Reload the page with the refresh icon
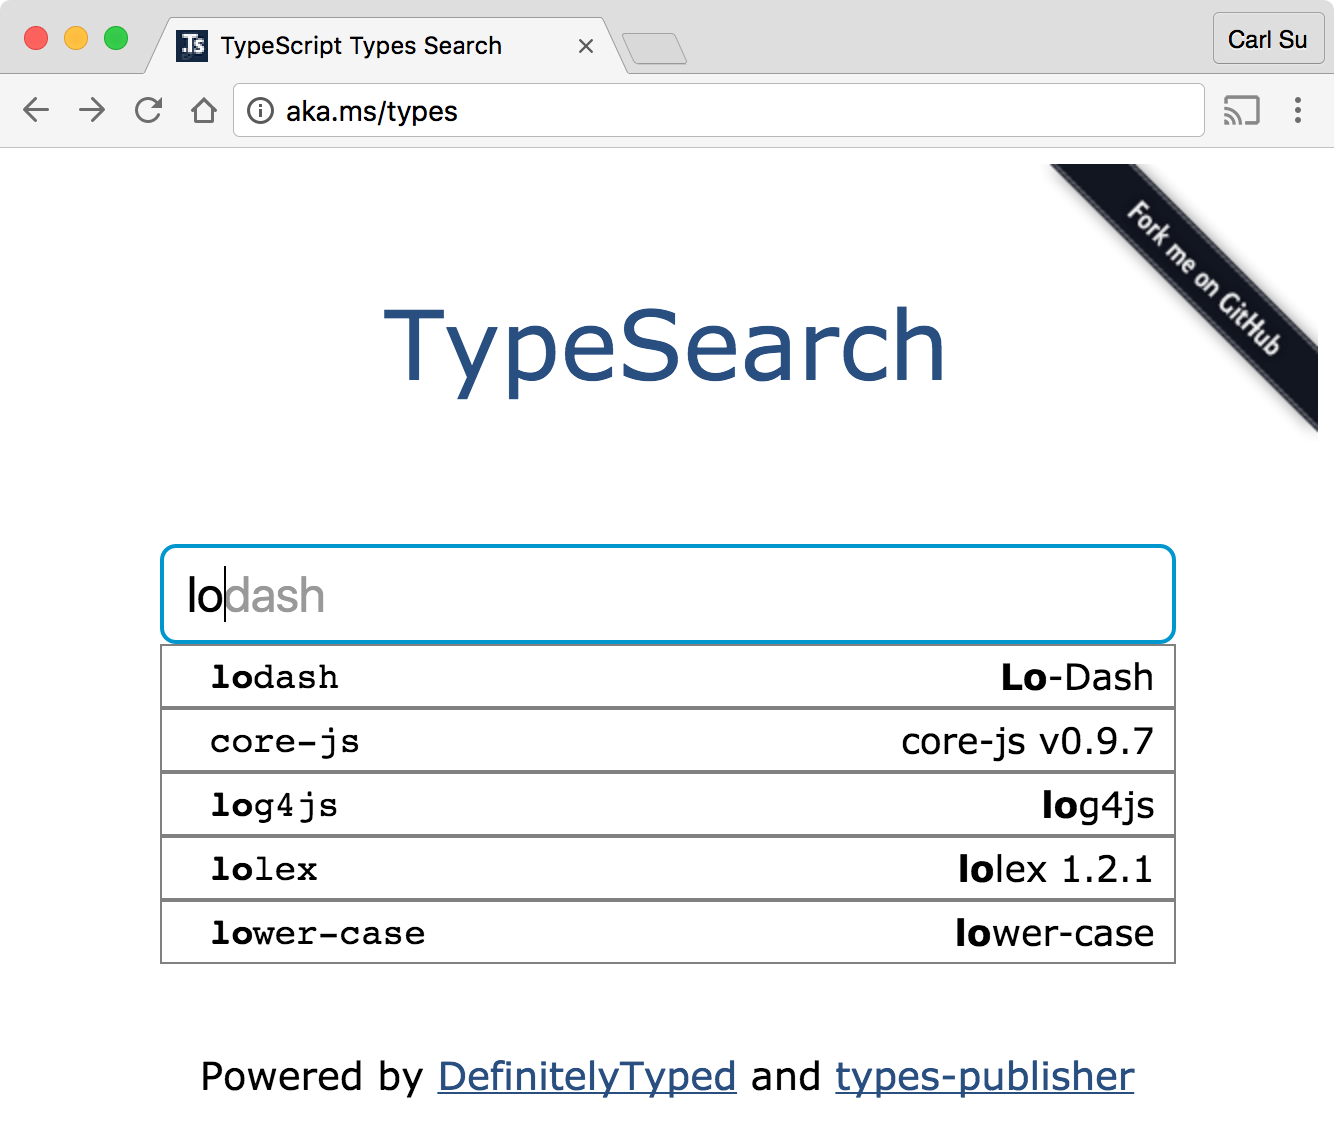1334x1126 pixels. pos(148,110)
